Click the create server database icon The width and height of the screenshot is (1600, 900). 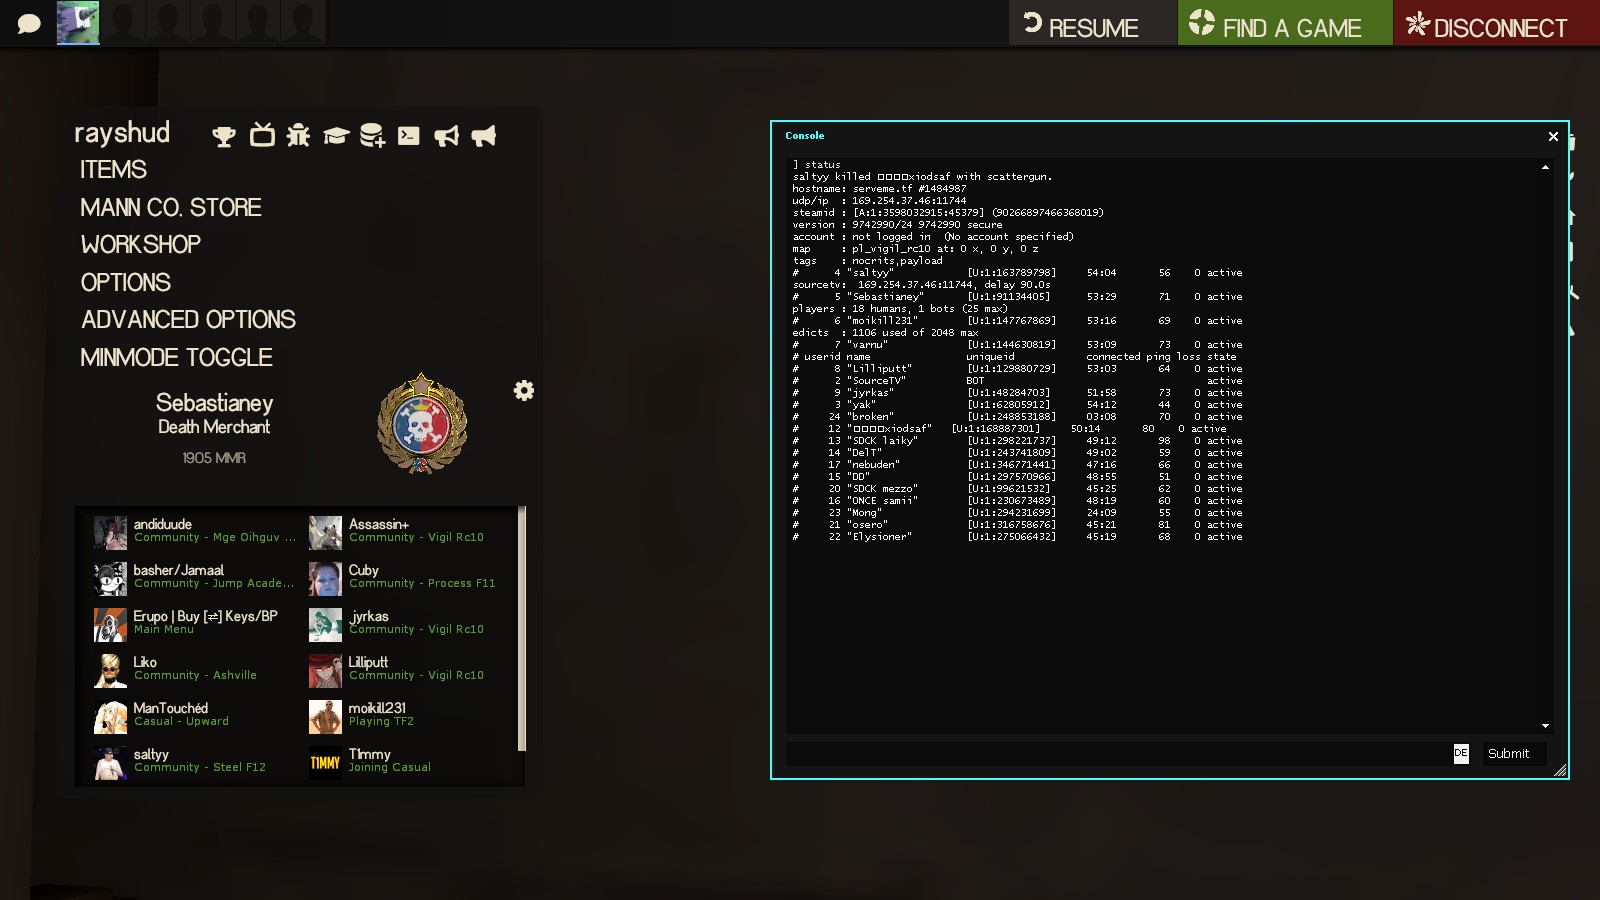pos(372,136)
